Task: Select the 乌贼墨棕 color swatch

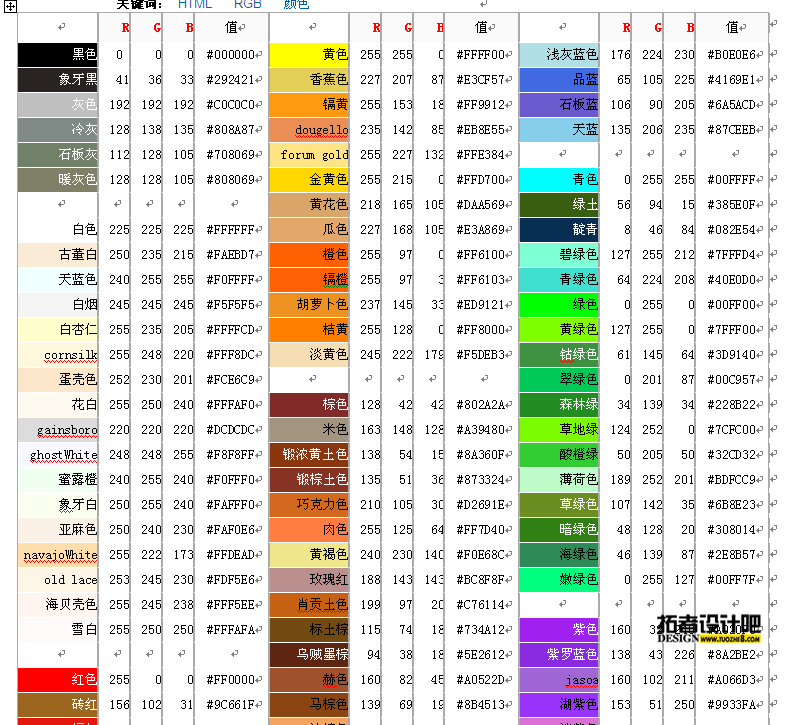Action: click(x=309, y=655)
